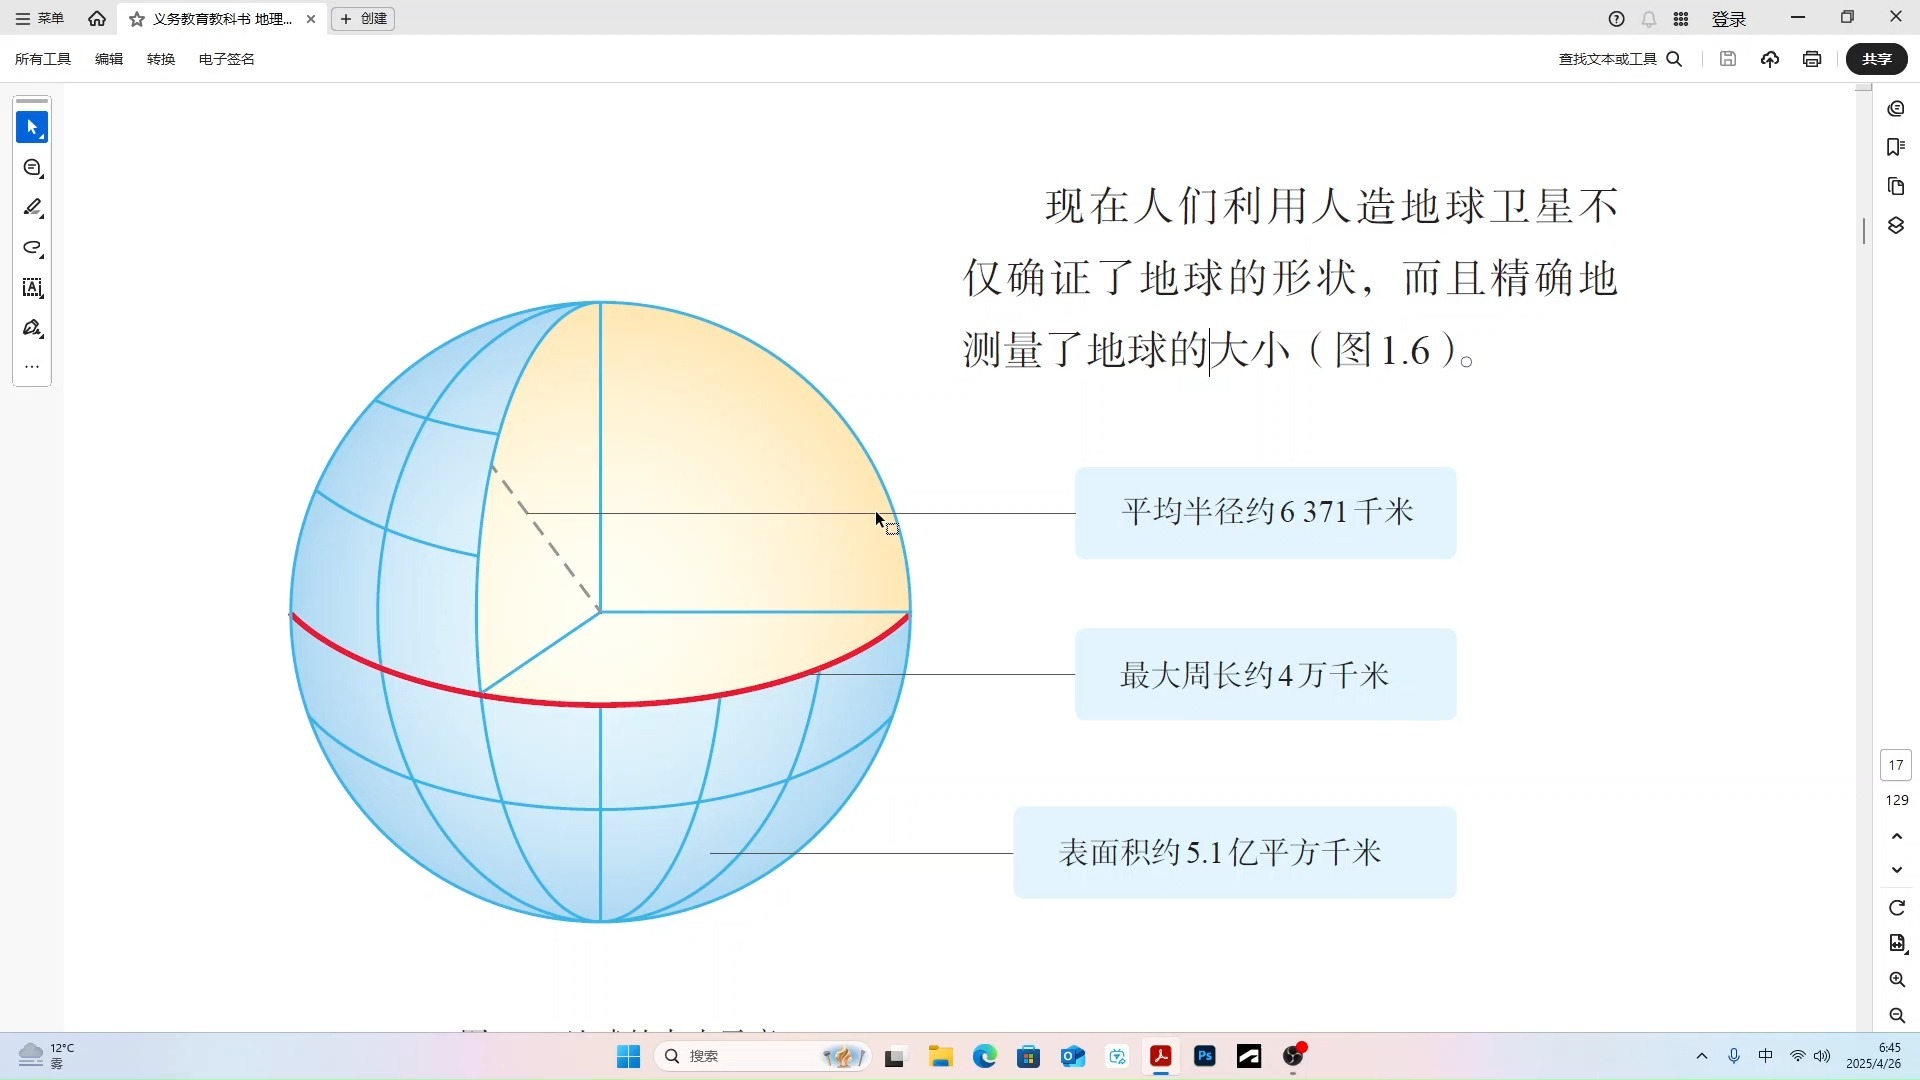Show hidden system tray icons chevron
The width and height of the screenshot is (1920, 1080).
tap(1702, 1056)
